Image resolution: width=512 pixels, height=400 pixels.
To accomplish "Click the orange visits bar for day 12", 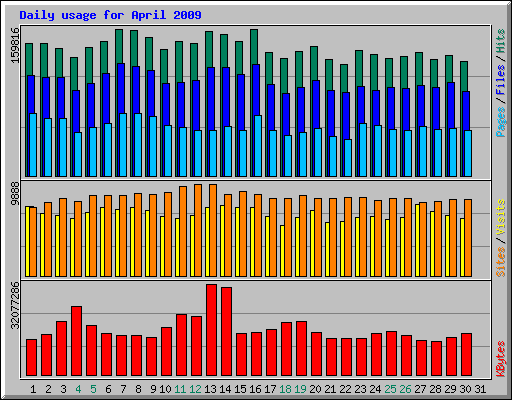I will pyautogui.click(x=198, y=230).
